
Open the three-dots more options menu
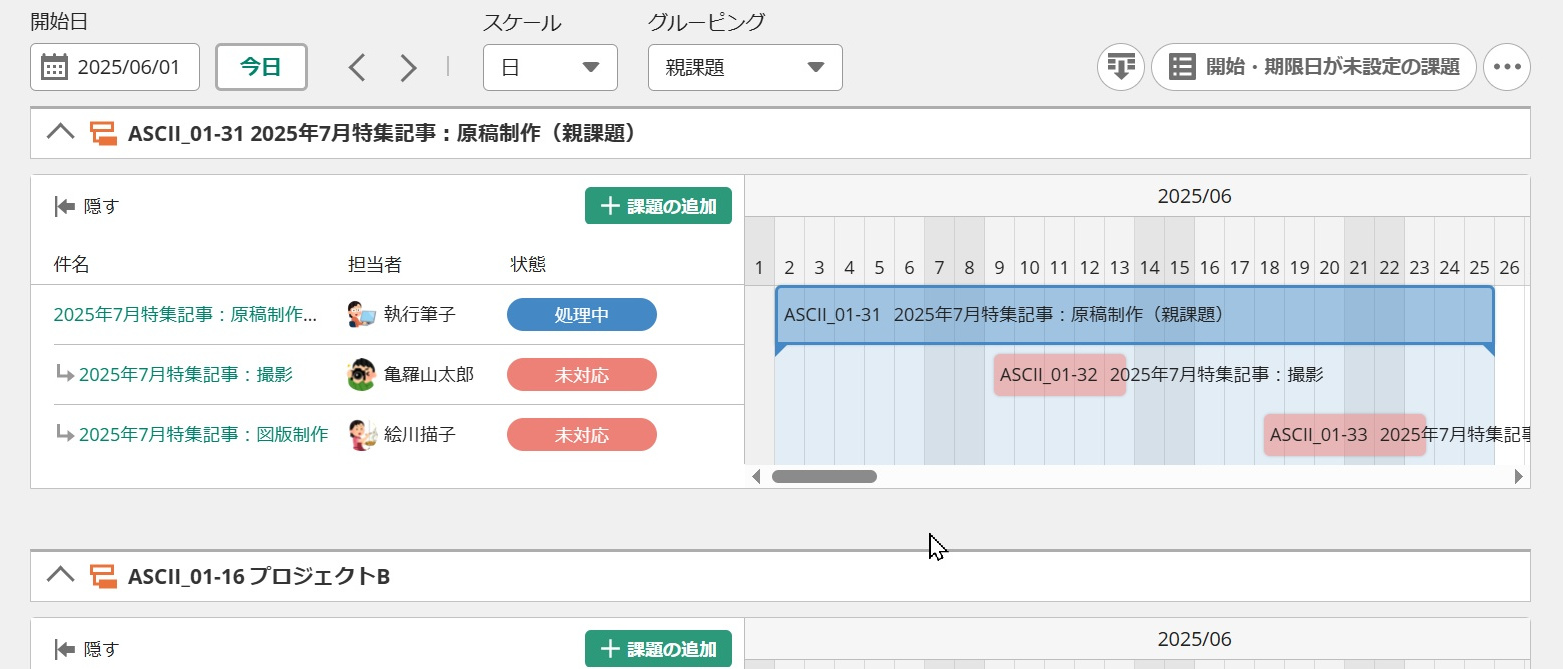point(1506,67)
